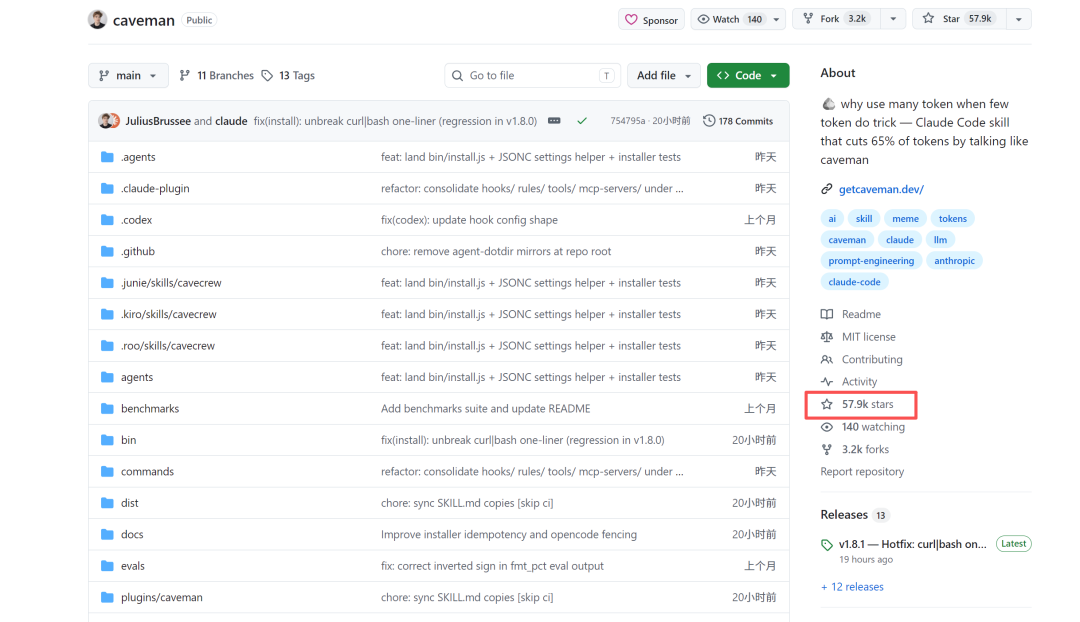Select the caveman topic tag
Image resolution: width=1080 pixels, height=622 pixels.
tap(847, 240)
